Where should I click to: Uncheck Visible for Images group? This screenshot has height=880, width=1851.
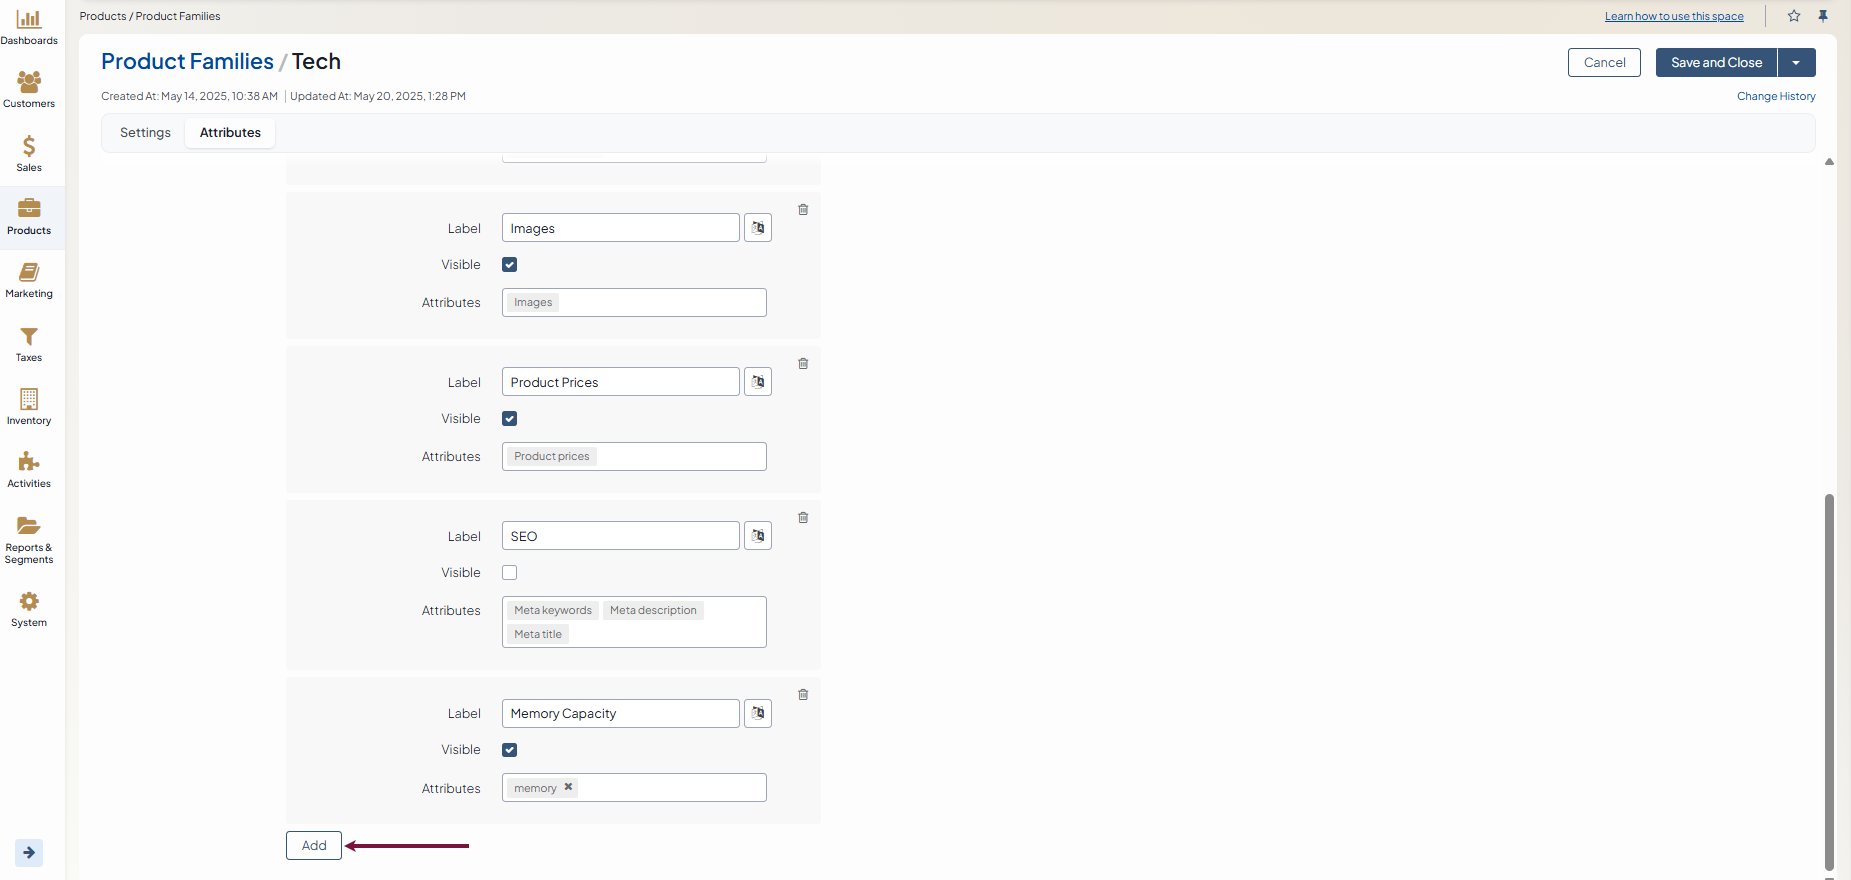(510, 265)
